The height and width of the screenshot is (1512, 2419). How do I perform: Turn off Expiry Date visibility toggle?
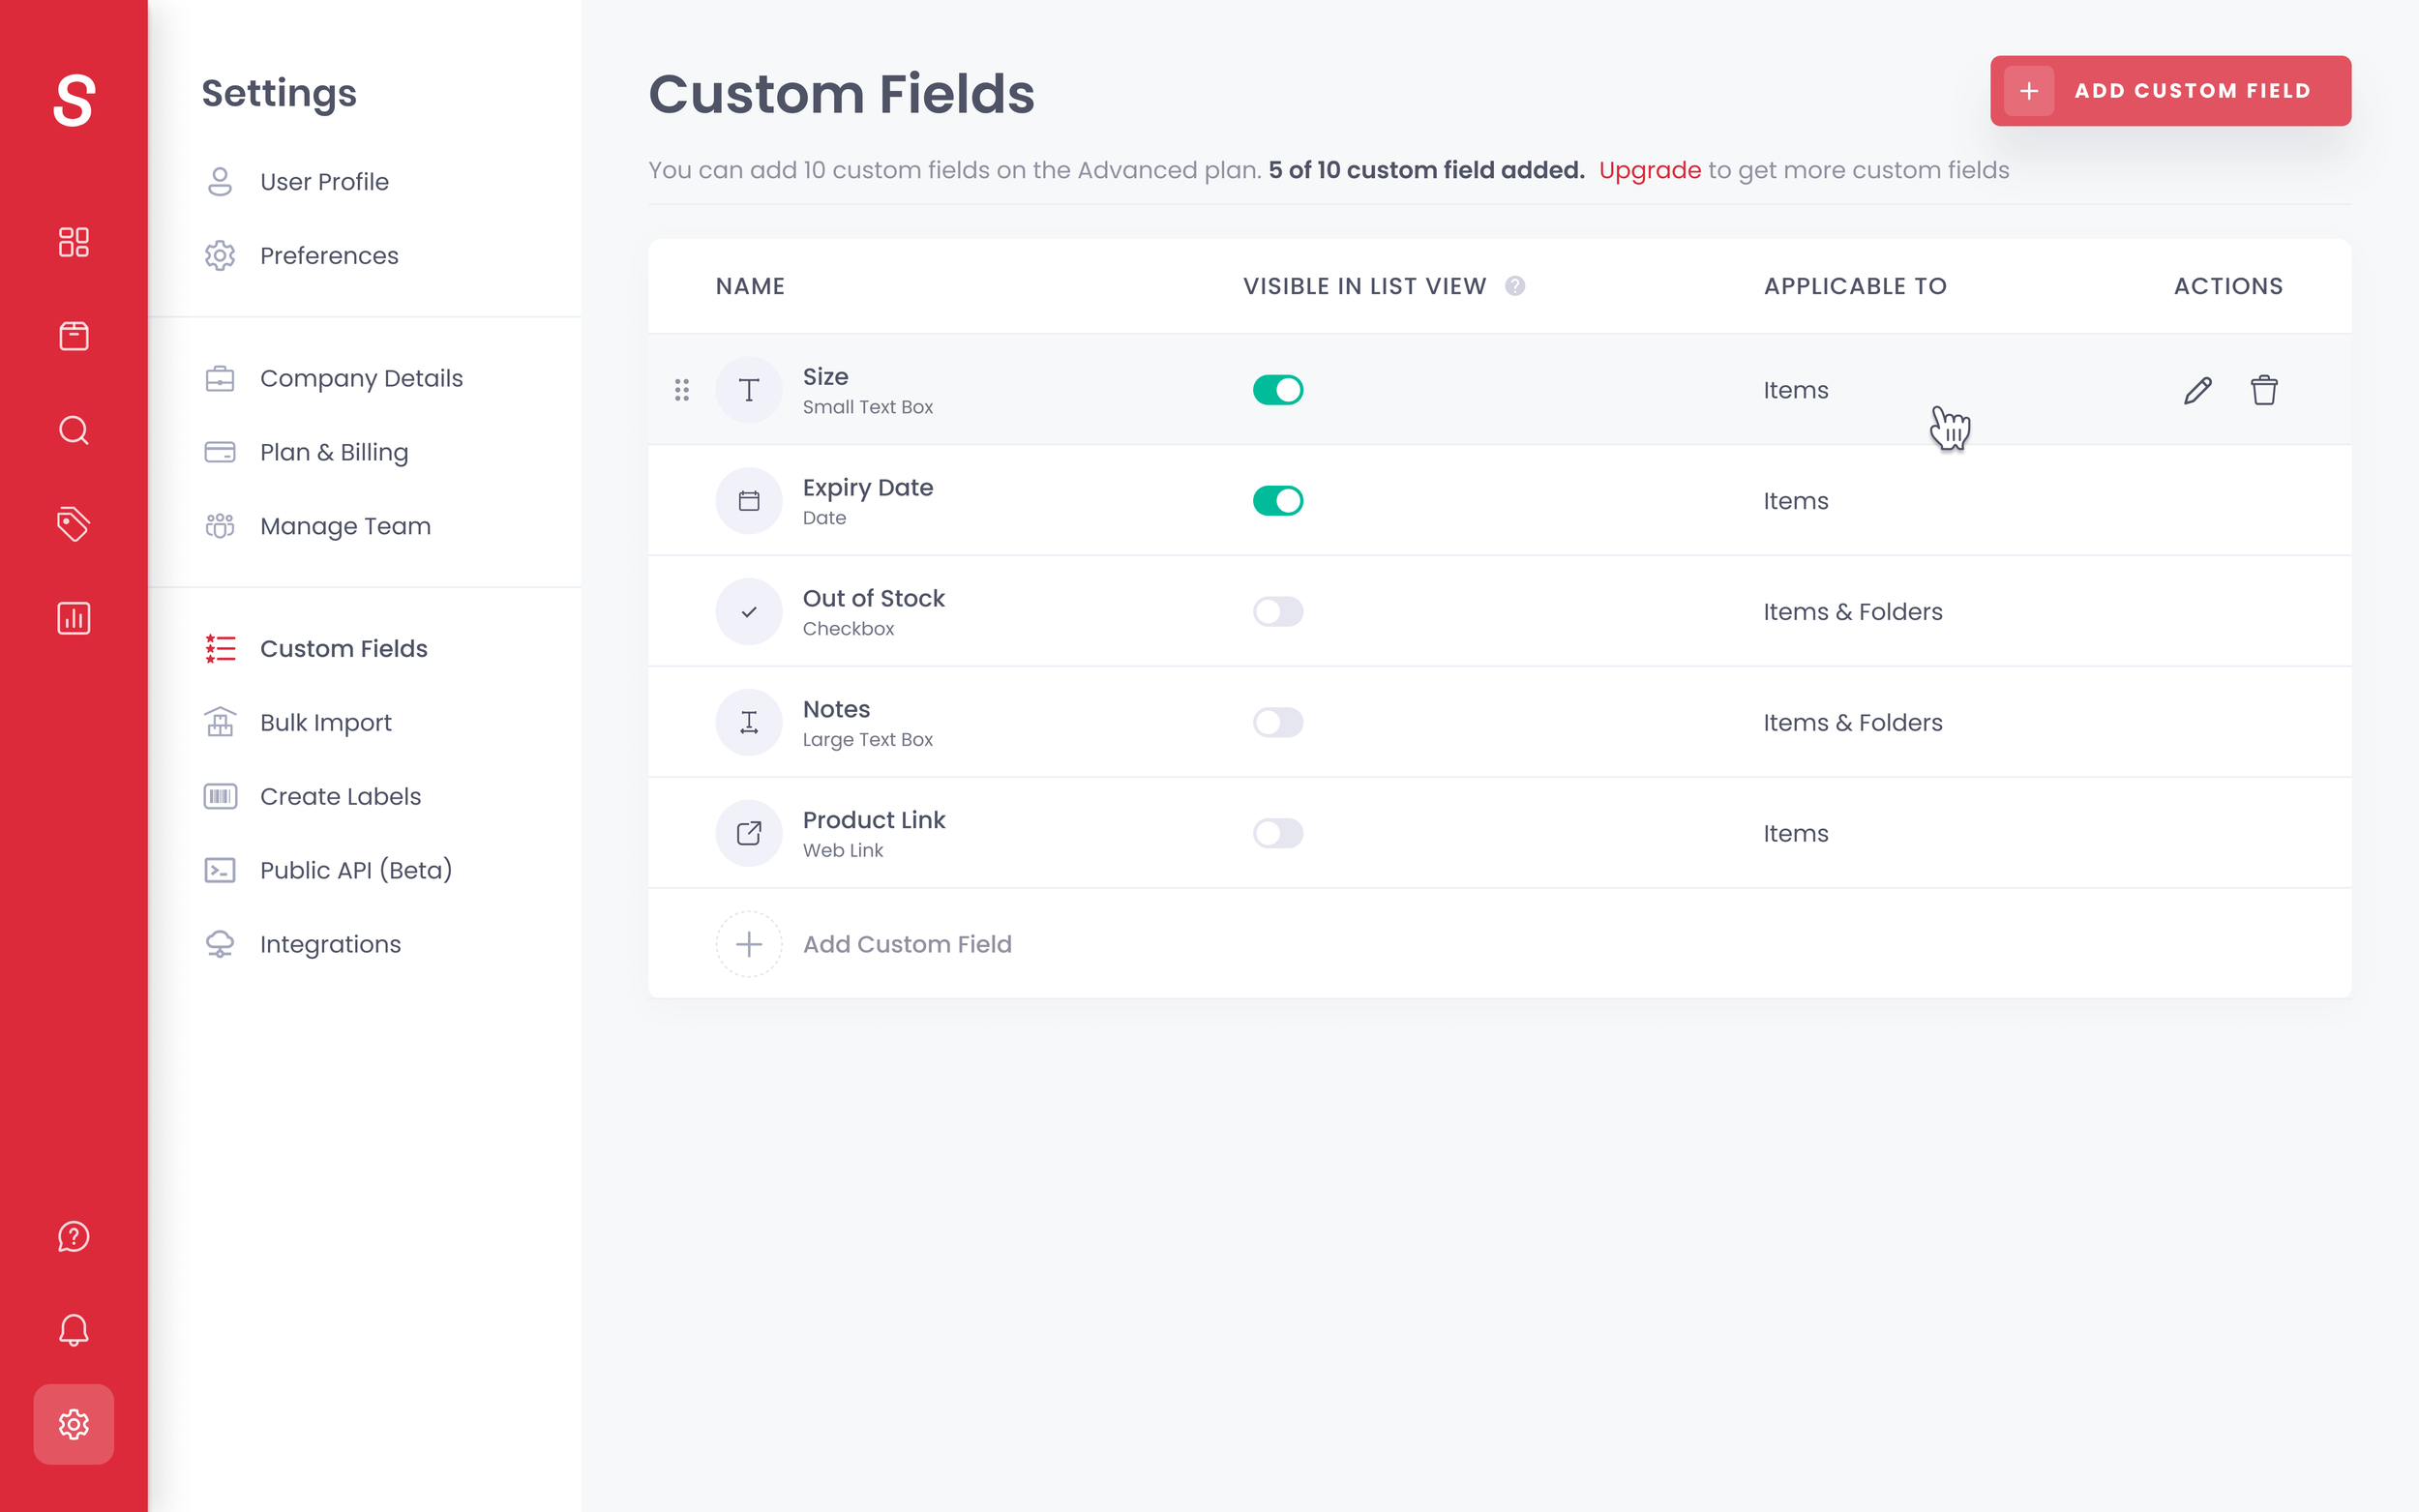coord(1278,501)
